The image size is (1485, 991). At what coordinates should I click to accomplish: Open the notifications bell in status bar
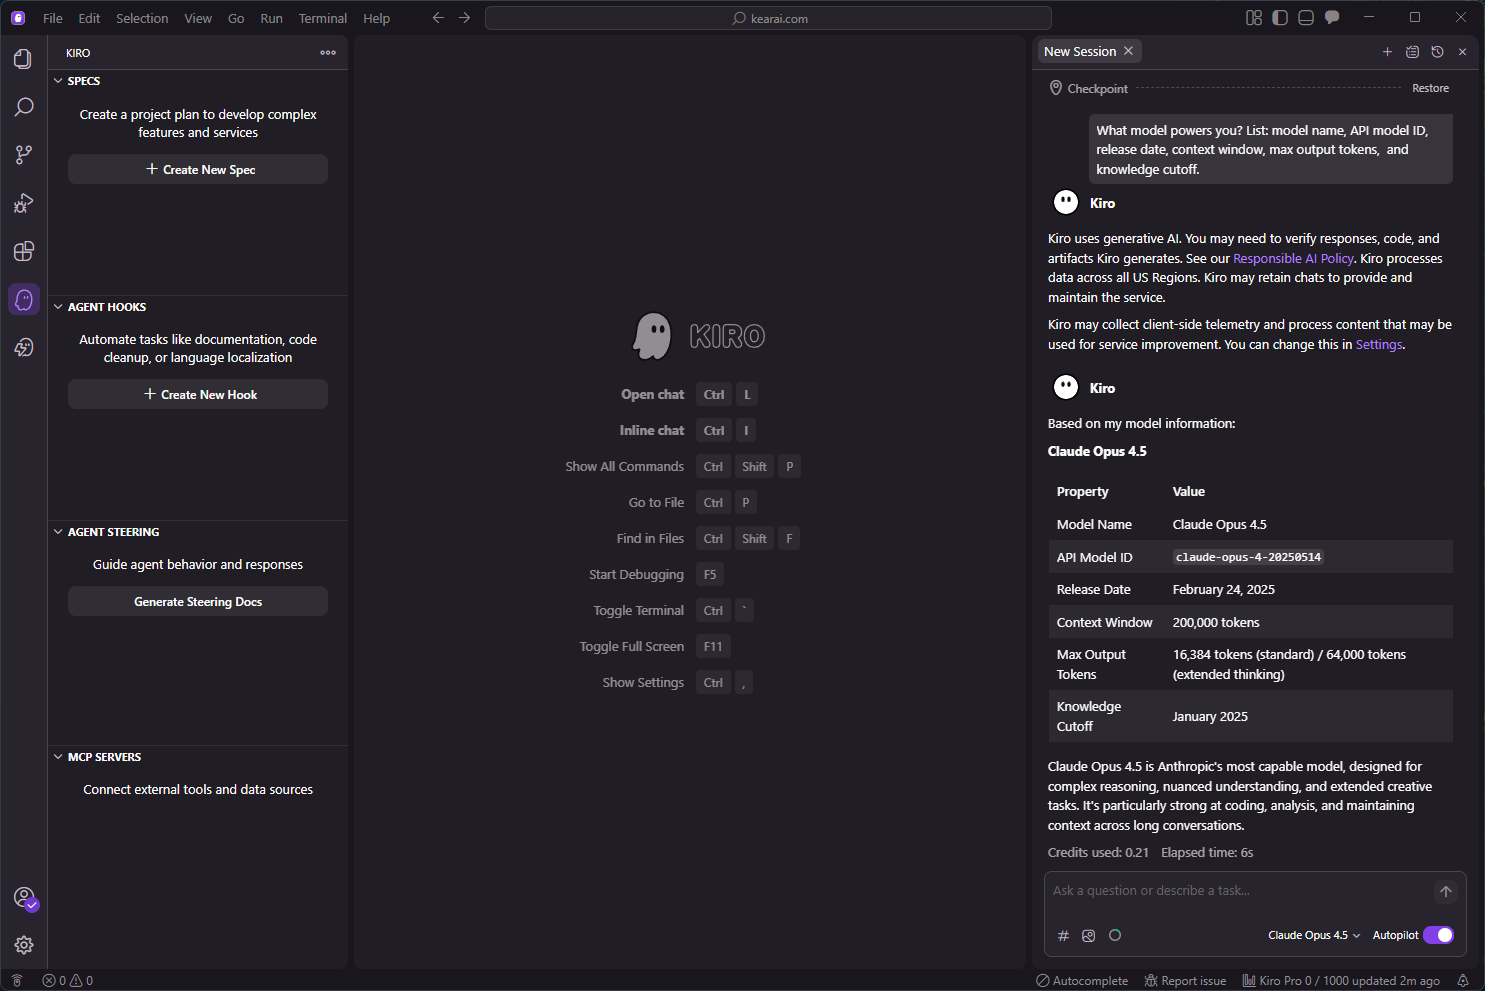(x=1463, y=981)
